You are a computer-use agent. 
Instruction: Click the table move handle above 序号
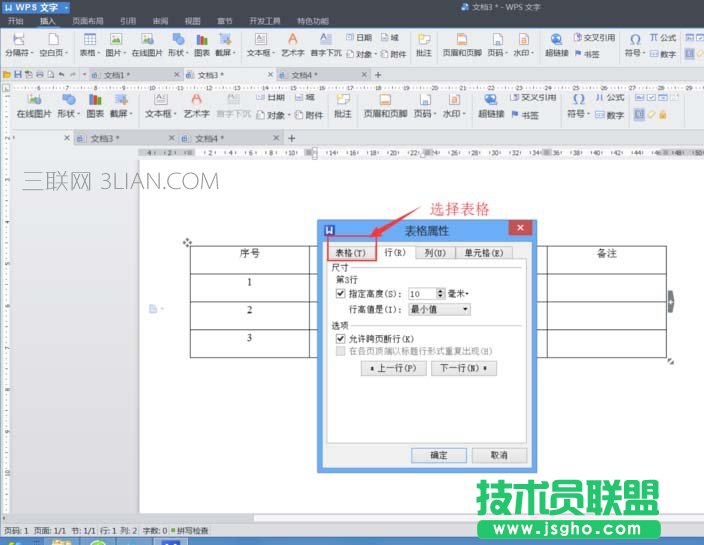pos(187,242)
